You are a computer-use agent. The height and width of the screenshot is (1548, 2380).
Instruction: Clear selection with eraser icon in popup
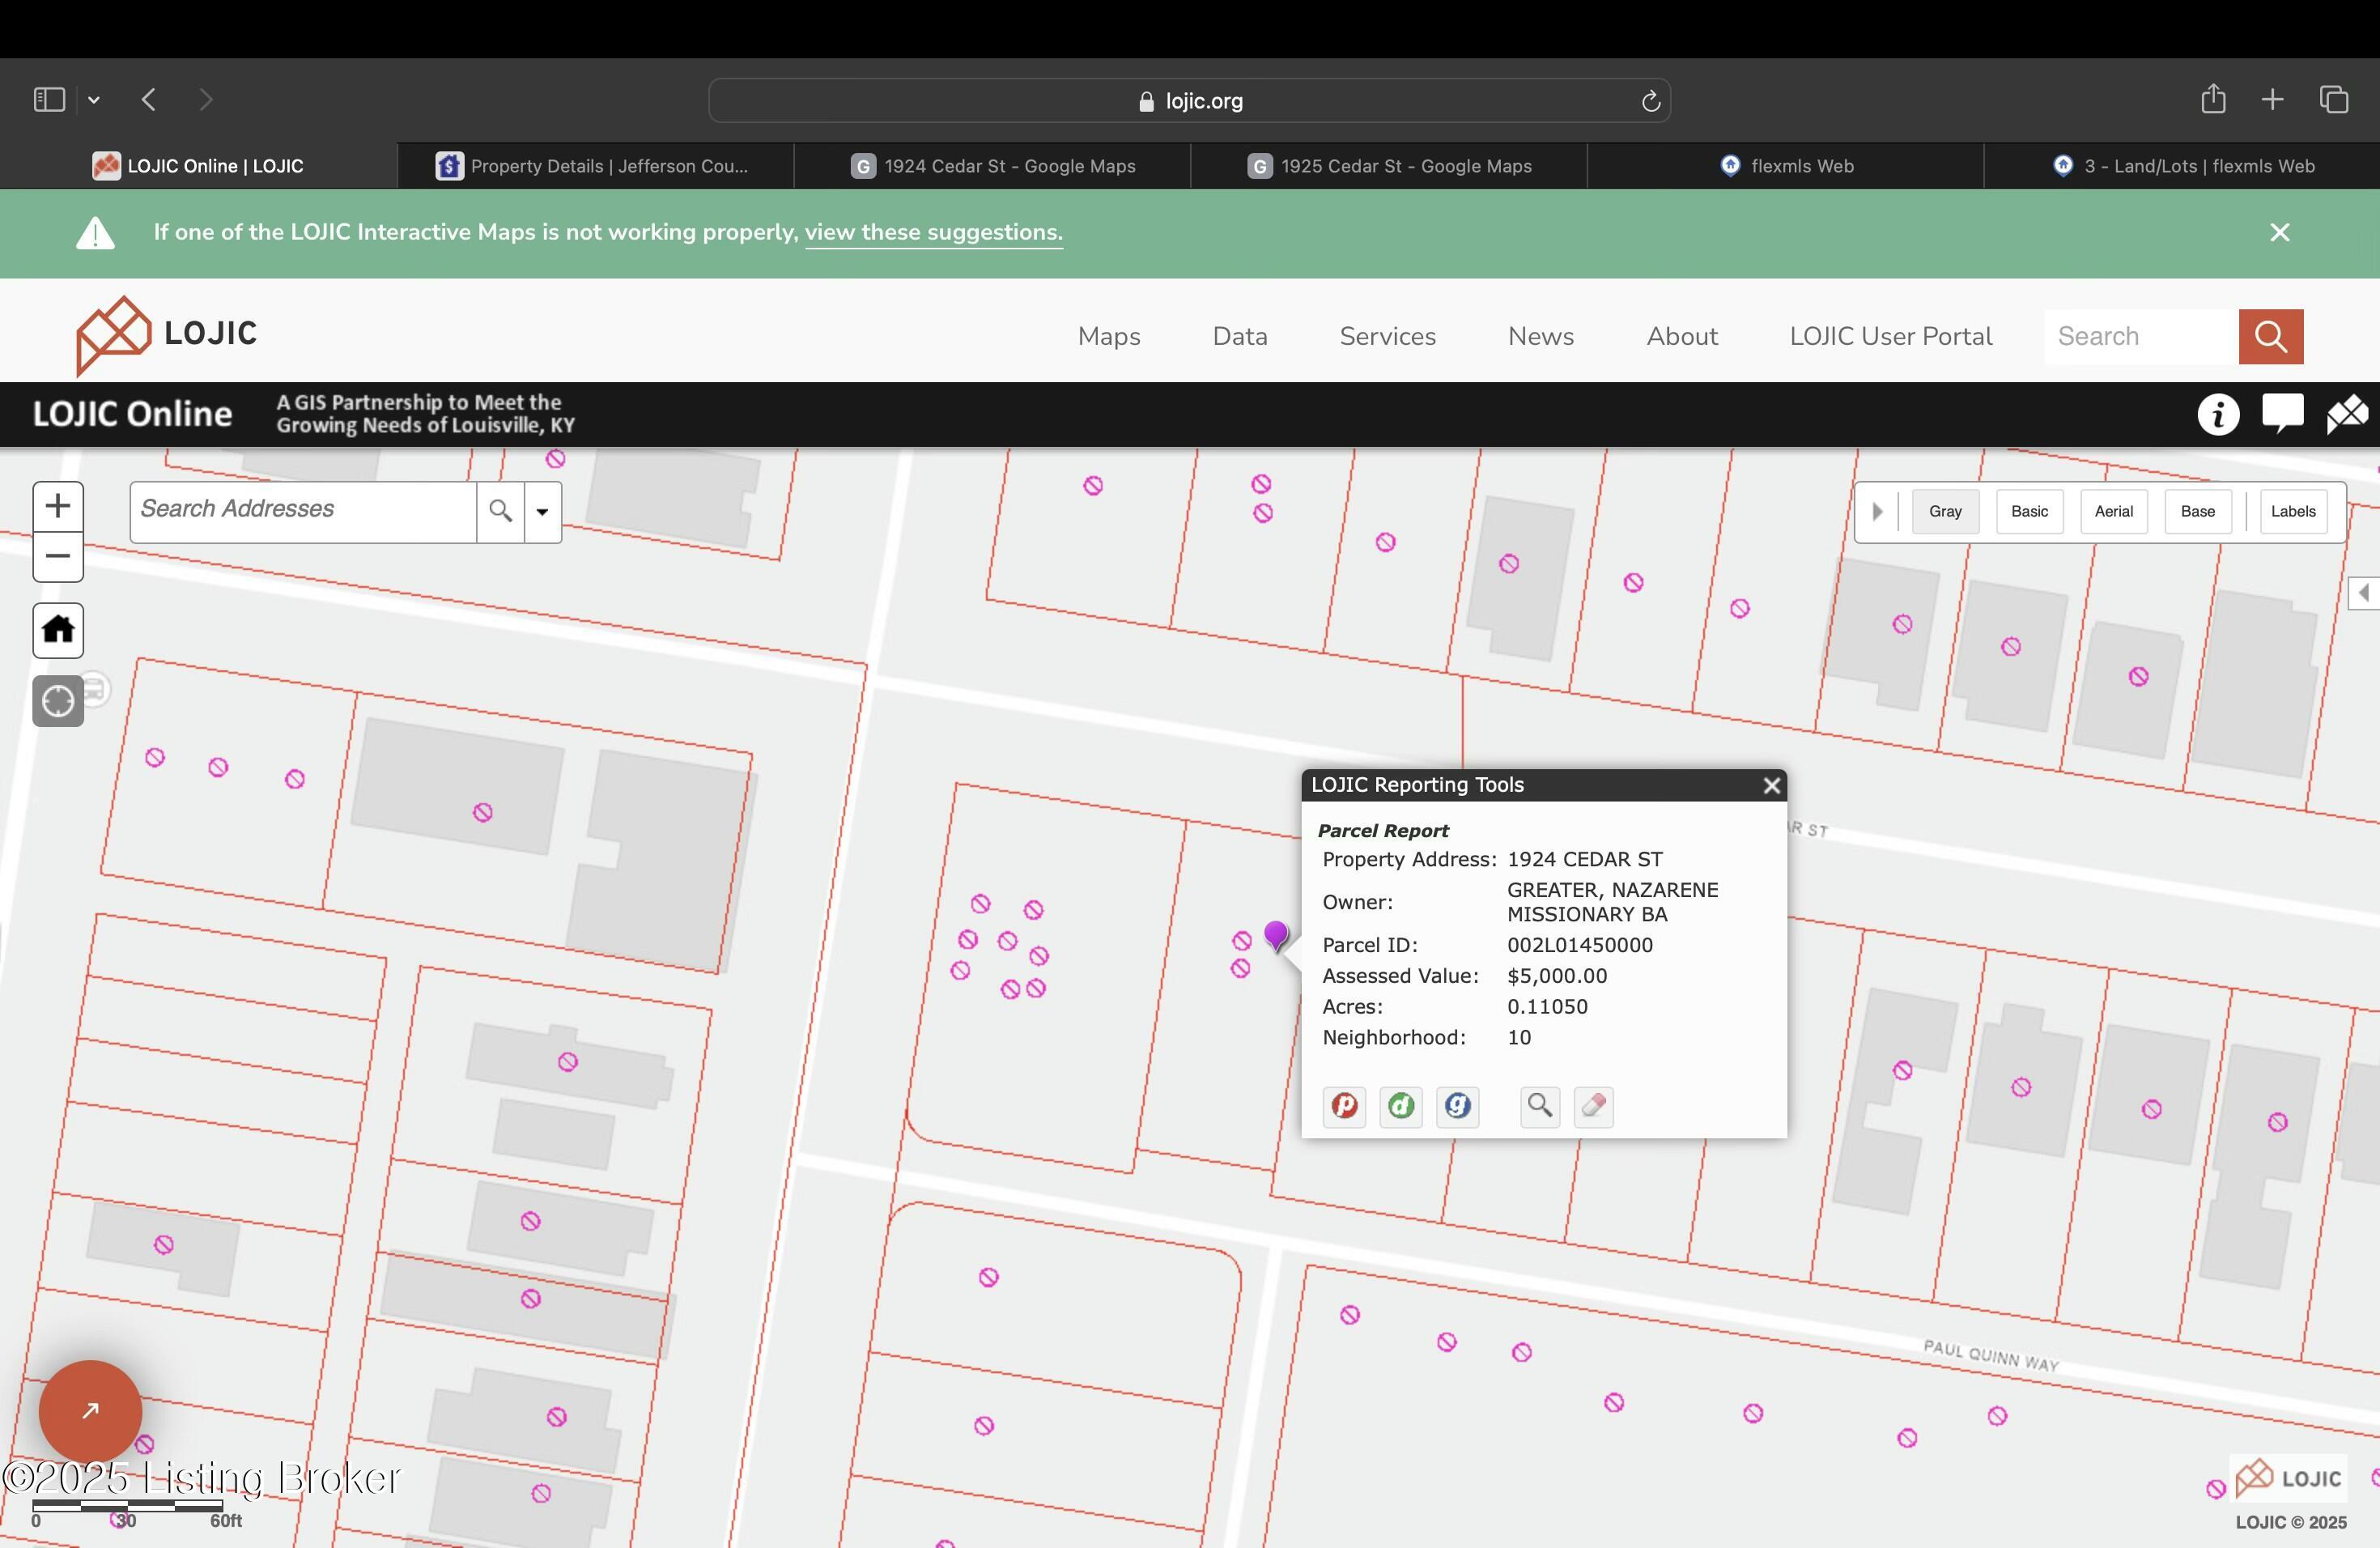(1593, 1106)
